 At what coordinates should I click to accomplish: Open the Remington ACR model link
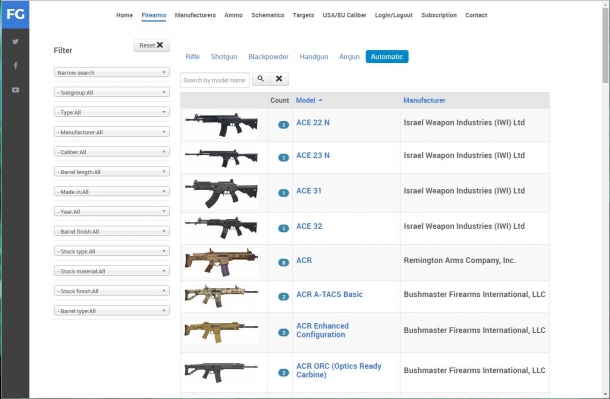(304, 260)
